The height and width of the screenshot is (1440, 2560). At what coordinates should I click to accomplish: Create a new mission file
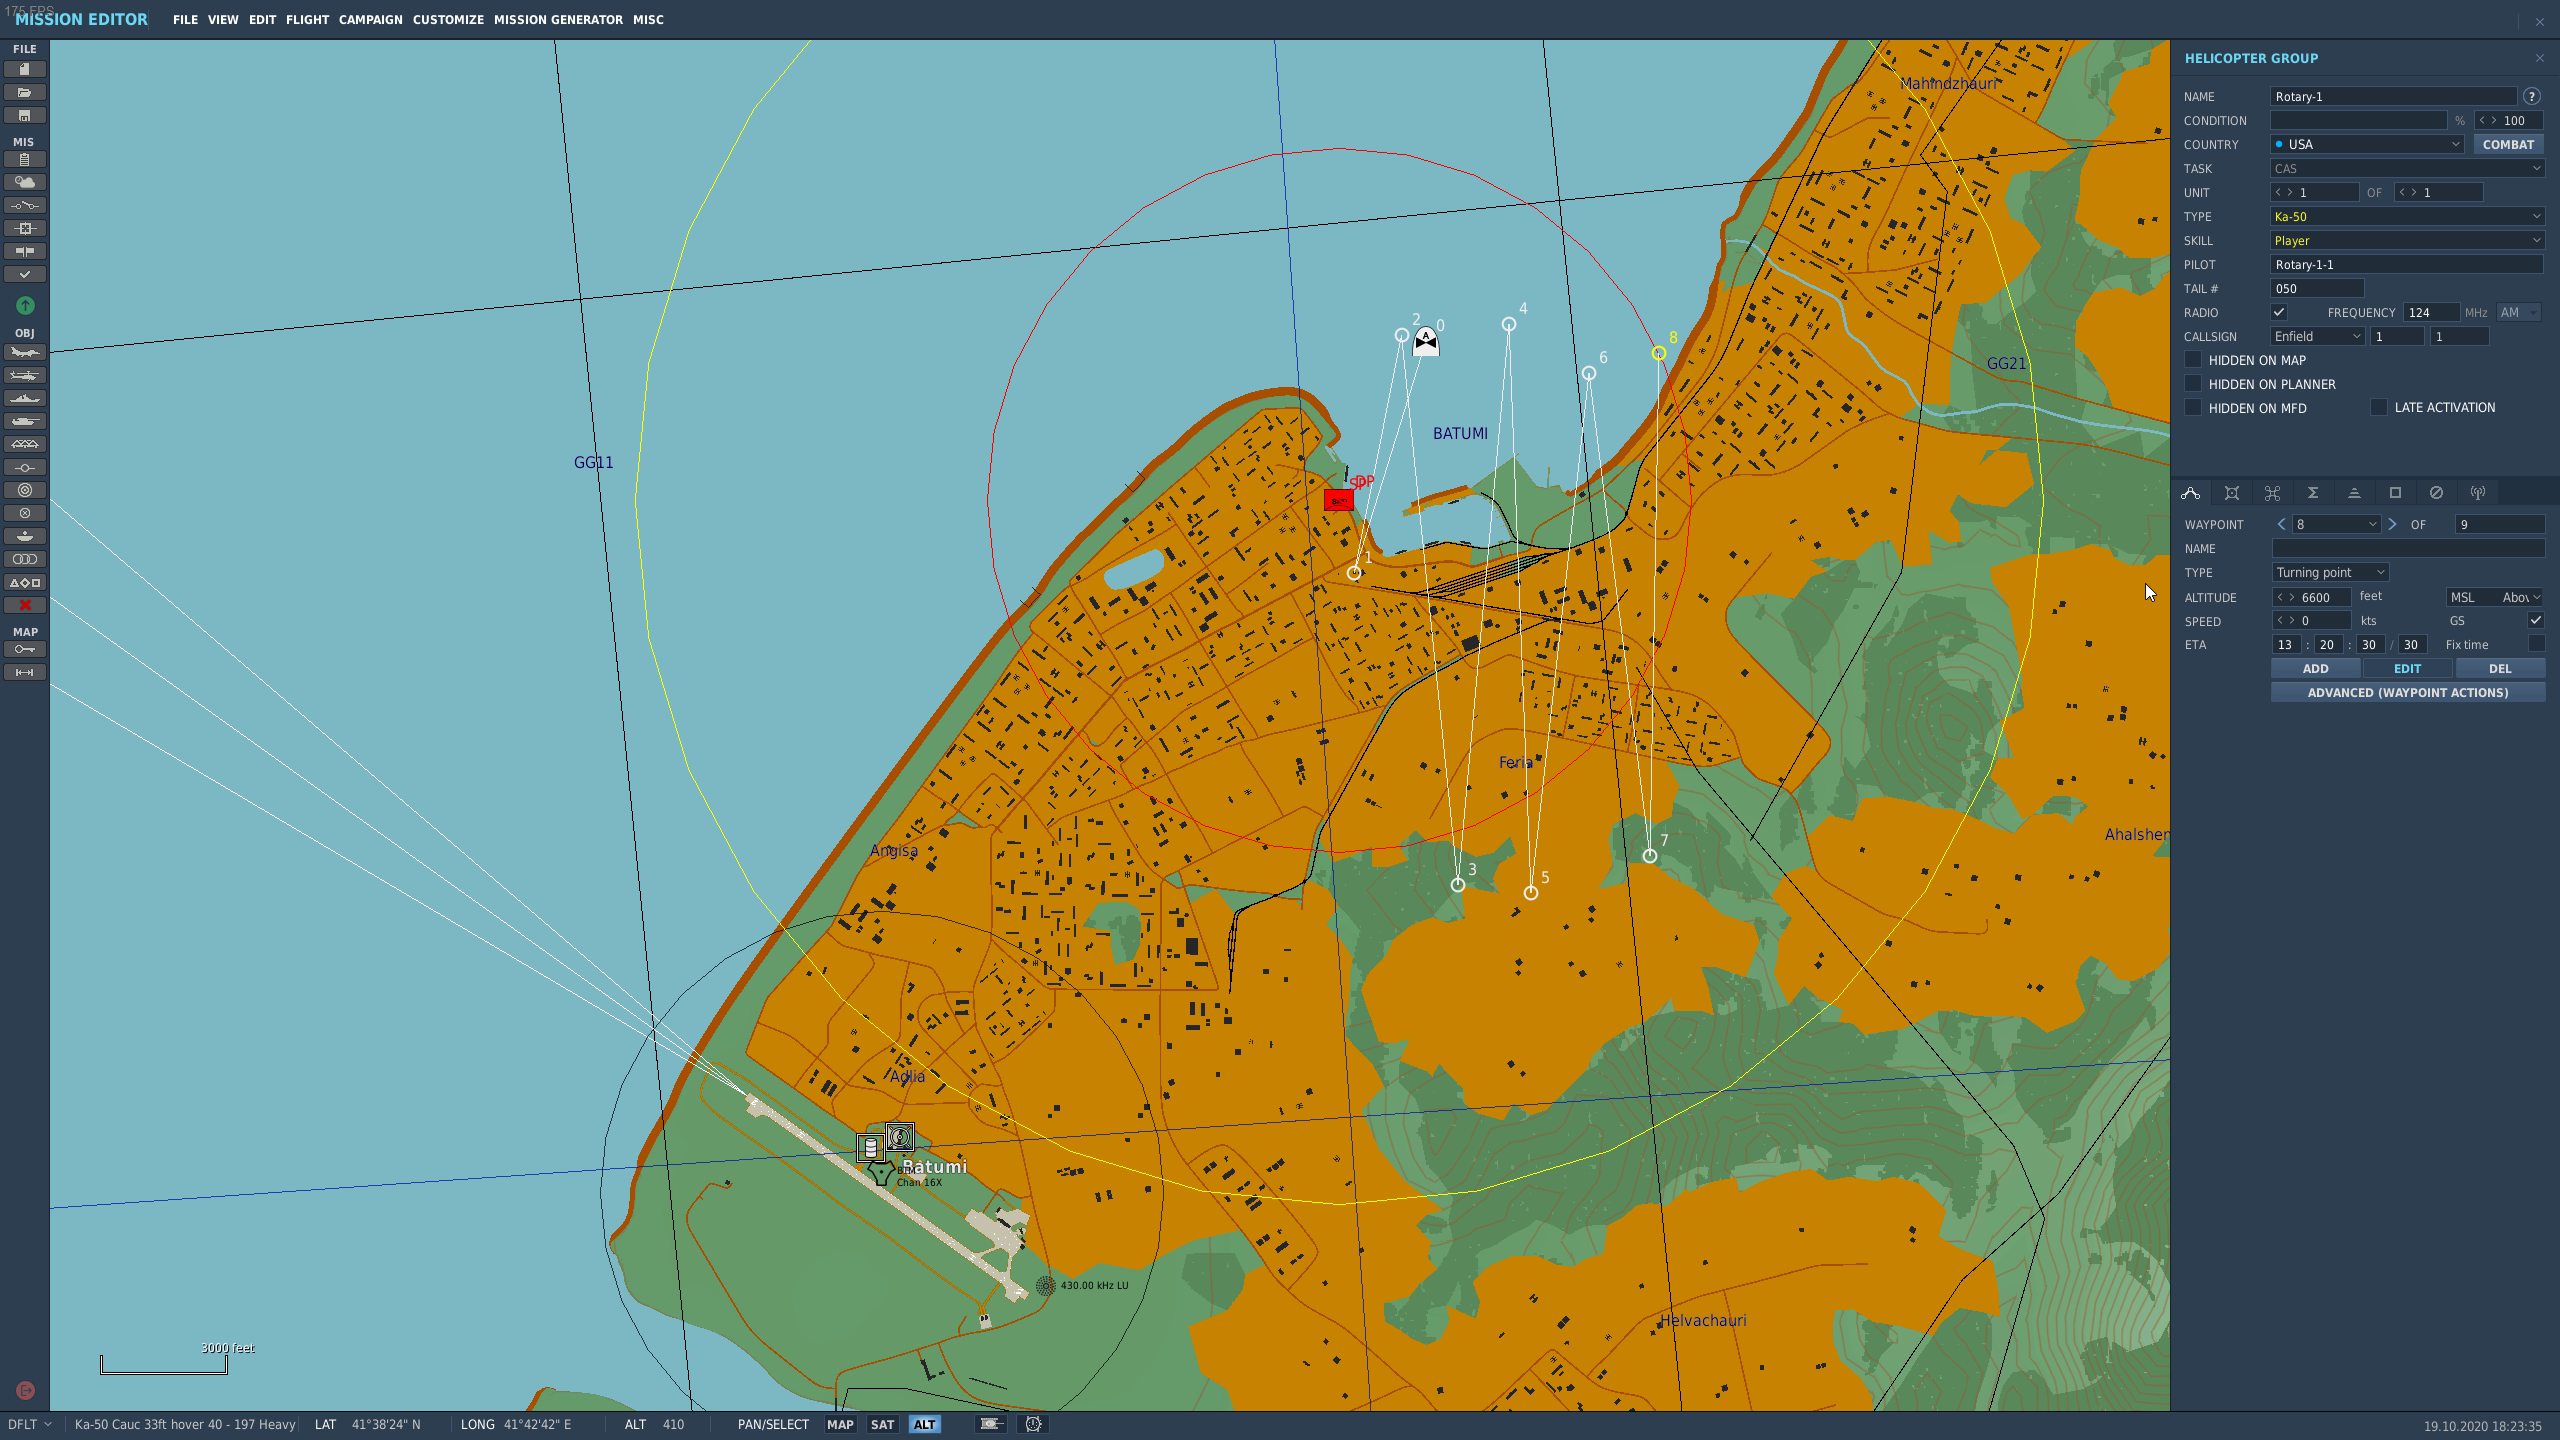[25, 69]
